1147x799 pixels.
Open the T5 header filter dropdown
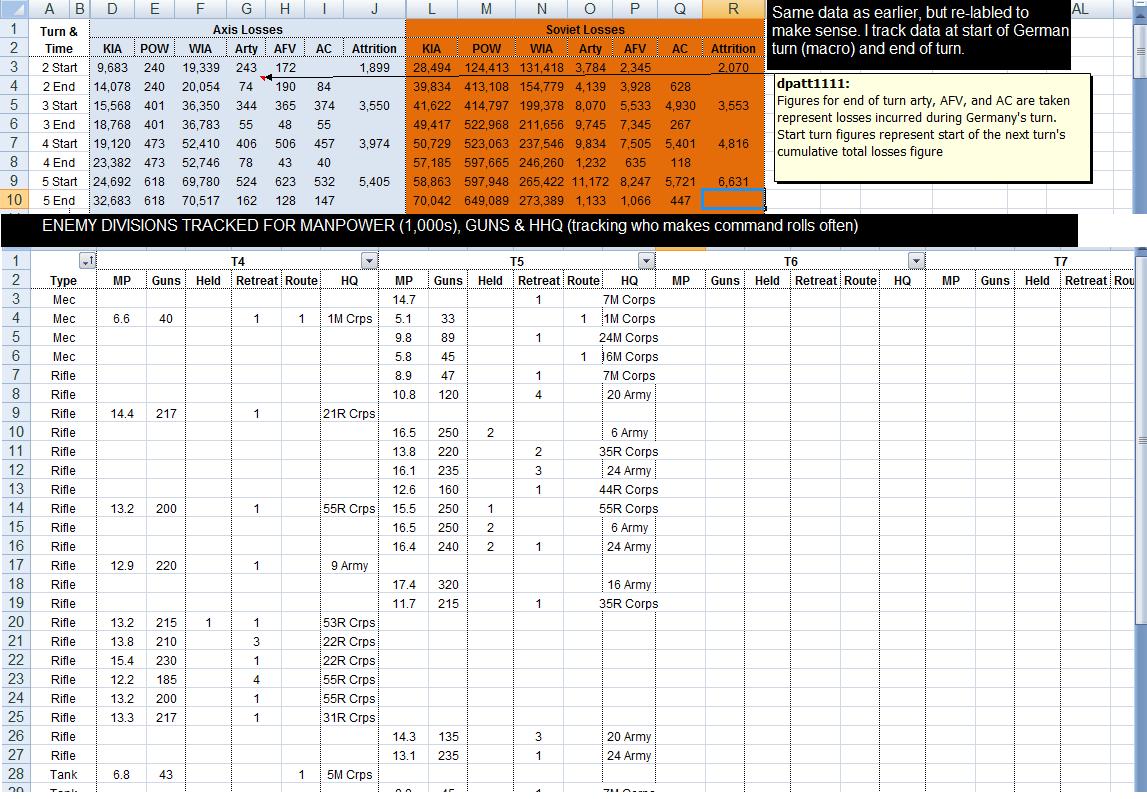click(x=646, y=261)
